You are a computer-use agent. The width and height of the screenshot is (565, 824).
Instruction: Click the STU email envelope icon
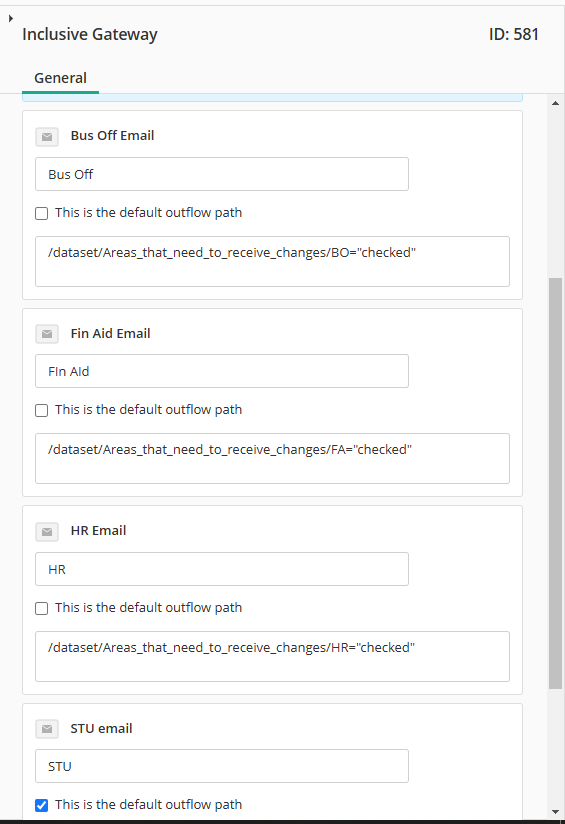click(x=47, y=729)
